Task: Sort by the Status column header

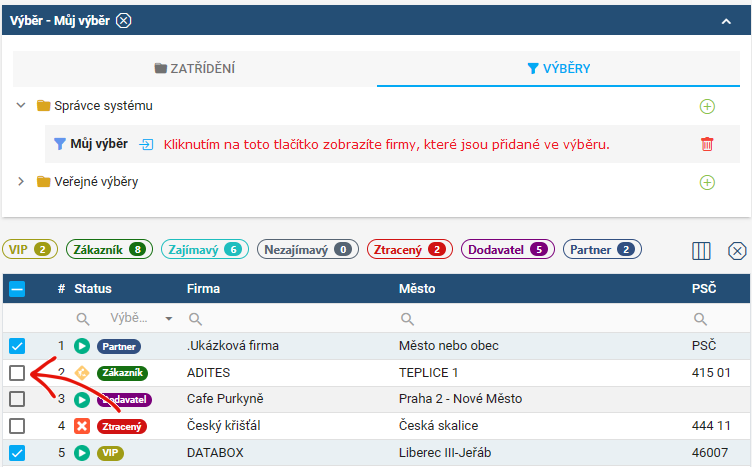Action: [x=93, y=289]
